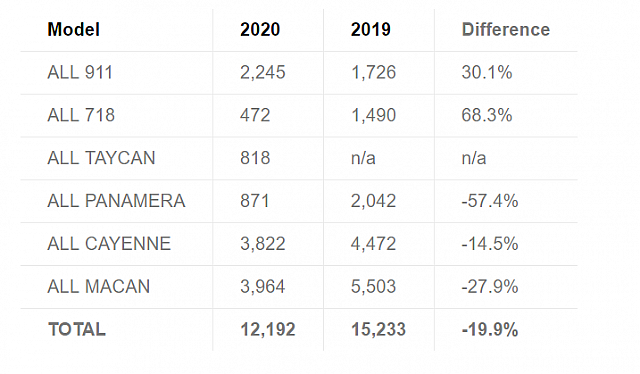
Task: Click the 2,245 sales cell
Action: [x=262, y=73]
